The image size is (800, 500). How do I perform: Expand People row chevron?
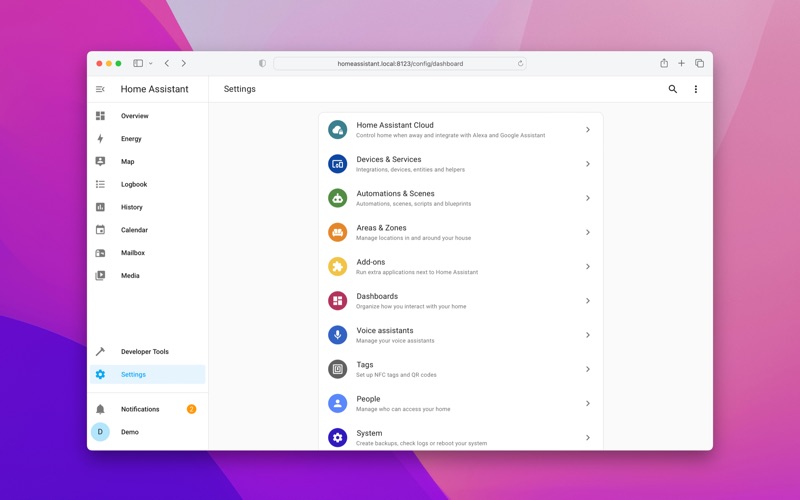(x=588, y=403)
